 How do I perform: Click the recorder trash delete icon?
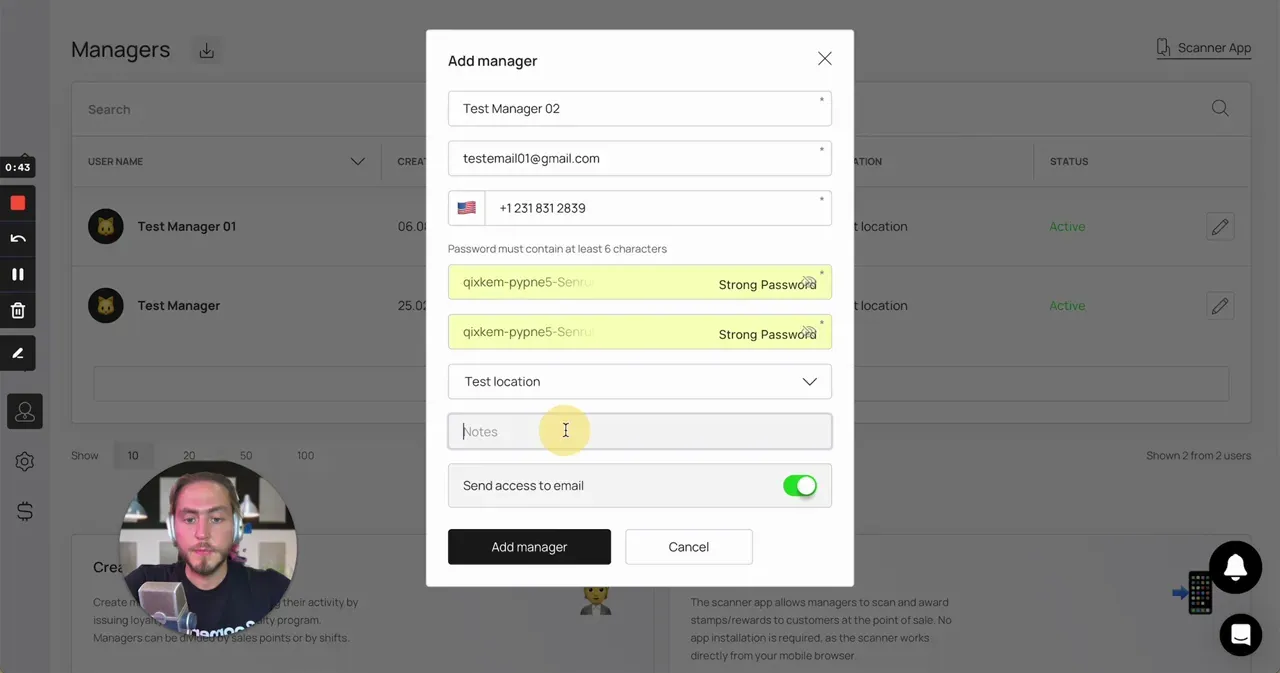(x=18, y=310)
